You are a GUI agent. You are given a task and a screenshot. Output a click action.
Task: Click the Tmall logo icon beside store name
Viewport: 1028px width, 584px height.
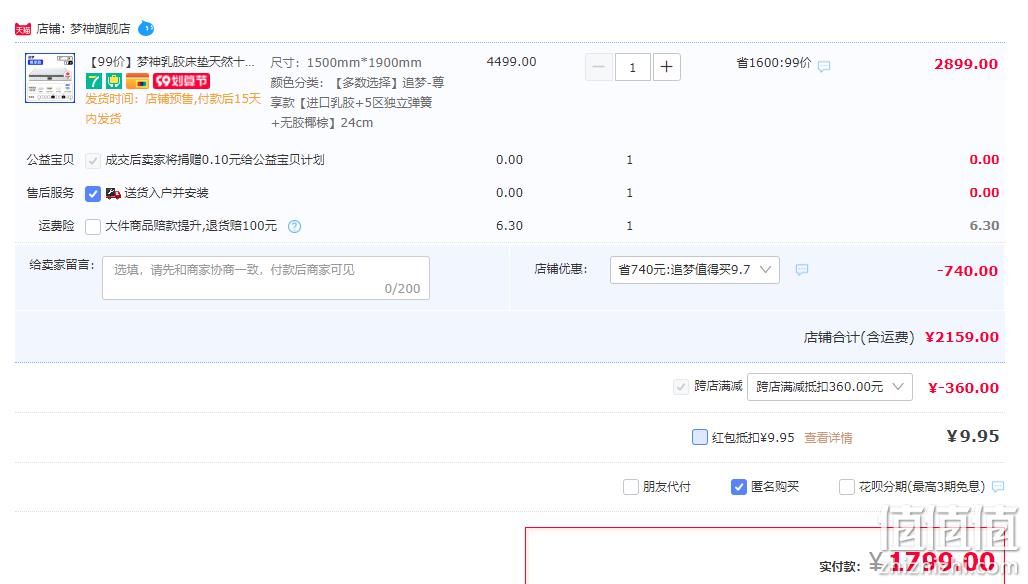tap(23, 29)
